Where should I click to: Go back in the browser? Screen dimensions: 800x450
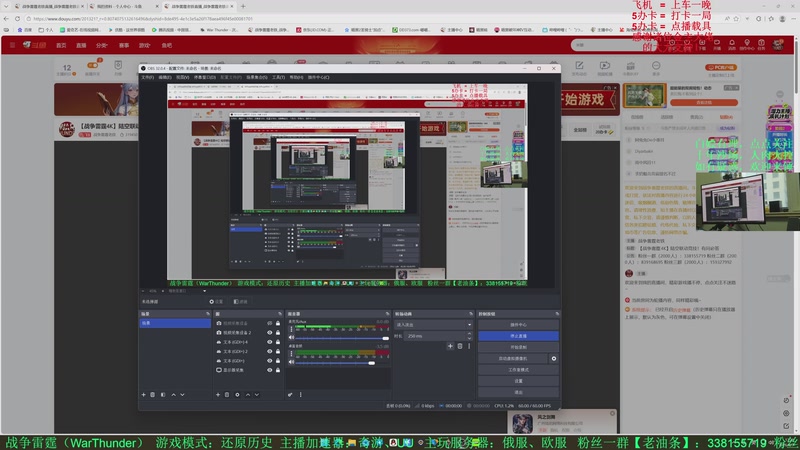point(6,18)
